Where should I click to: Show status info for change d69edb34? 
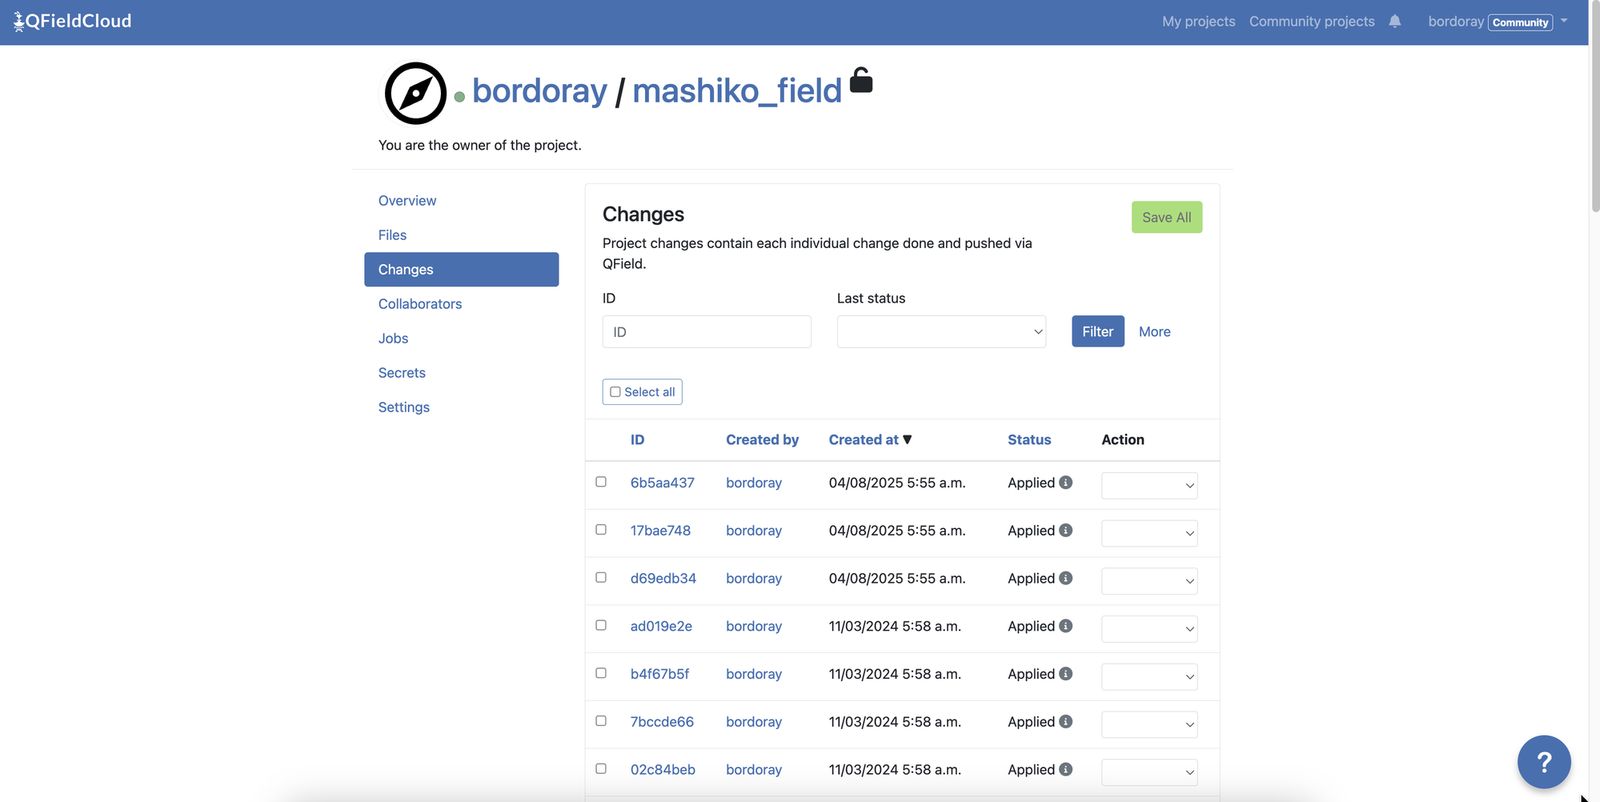1066,578
